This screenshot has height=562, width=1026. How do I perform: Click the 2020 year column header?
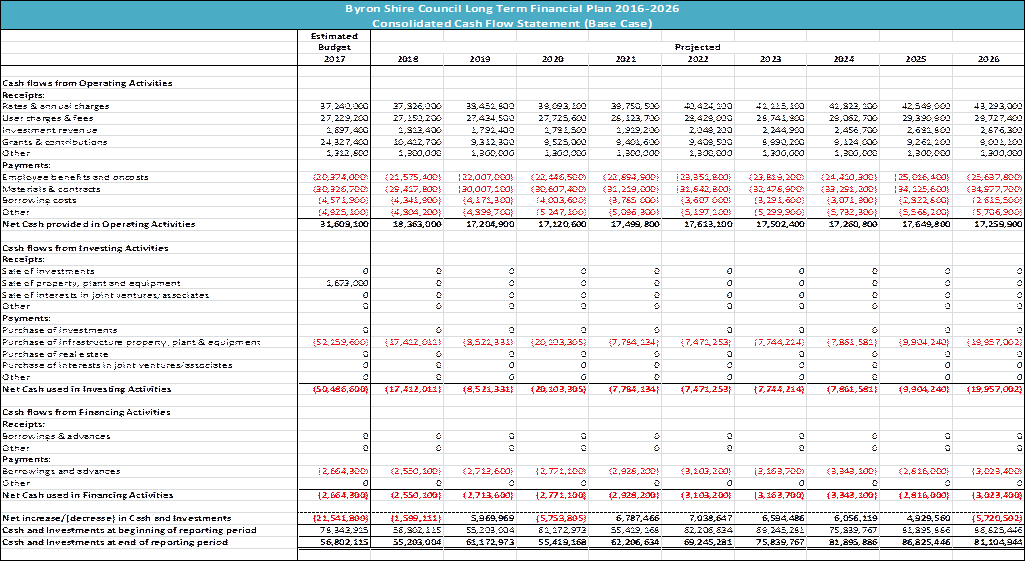[x=553, y=58]
